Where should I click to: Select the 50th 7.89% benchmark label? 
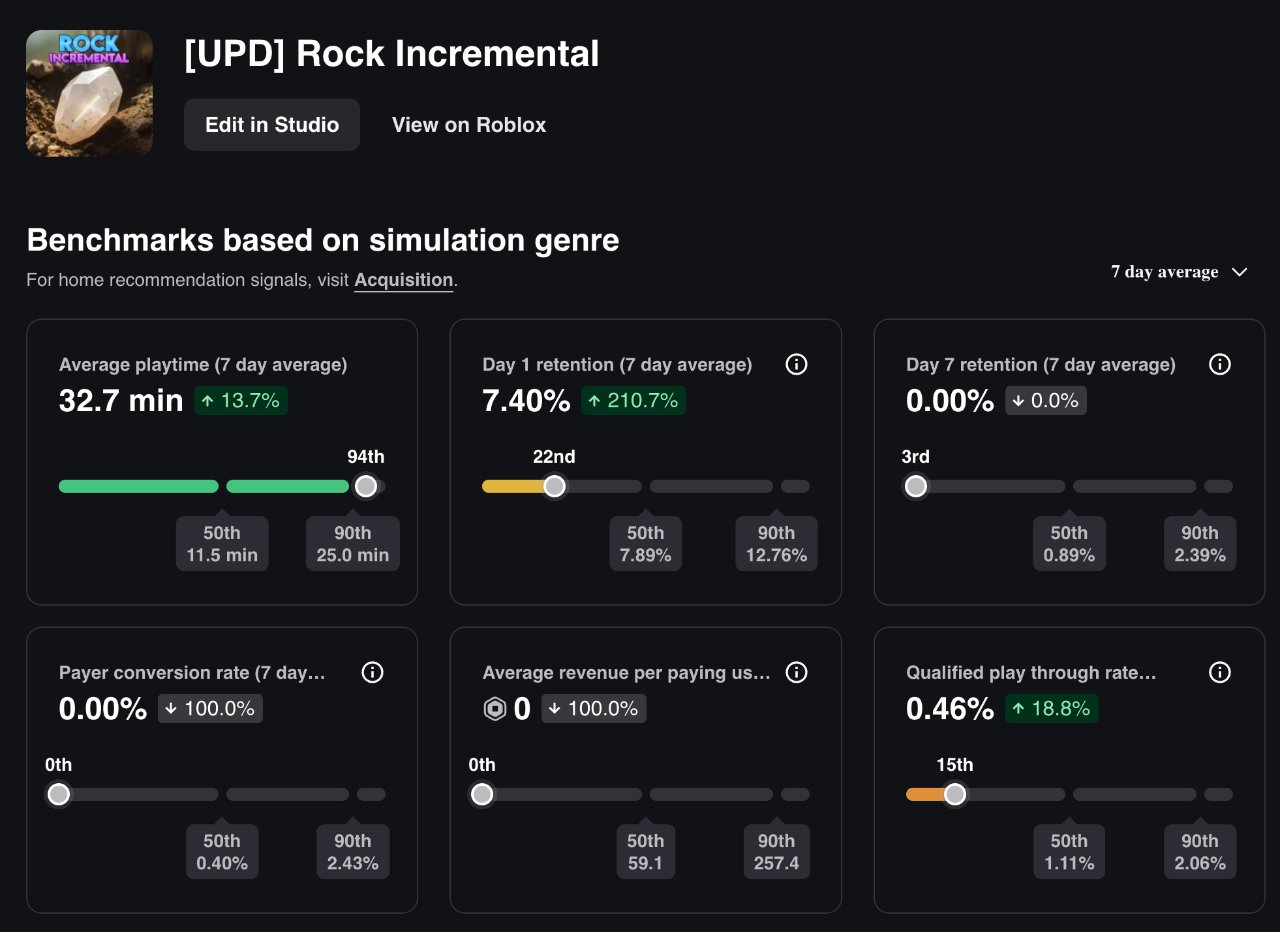(x=646, y=544)
